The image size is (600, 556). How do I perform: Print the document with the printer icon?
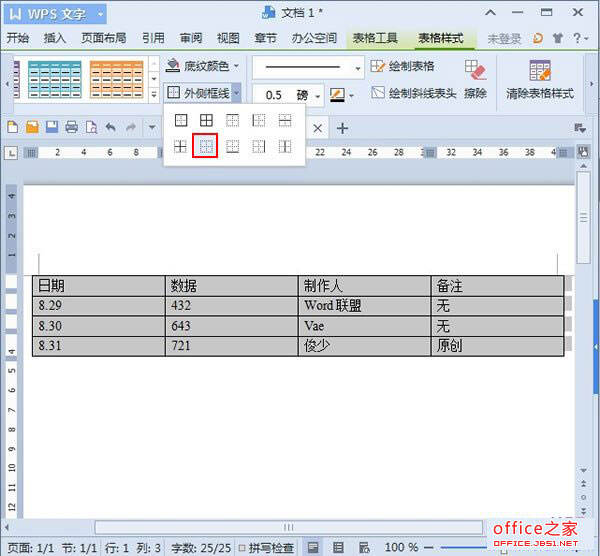click(x=72, y=127)
